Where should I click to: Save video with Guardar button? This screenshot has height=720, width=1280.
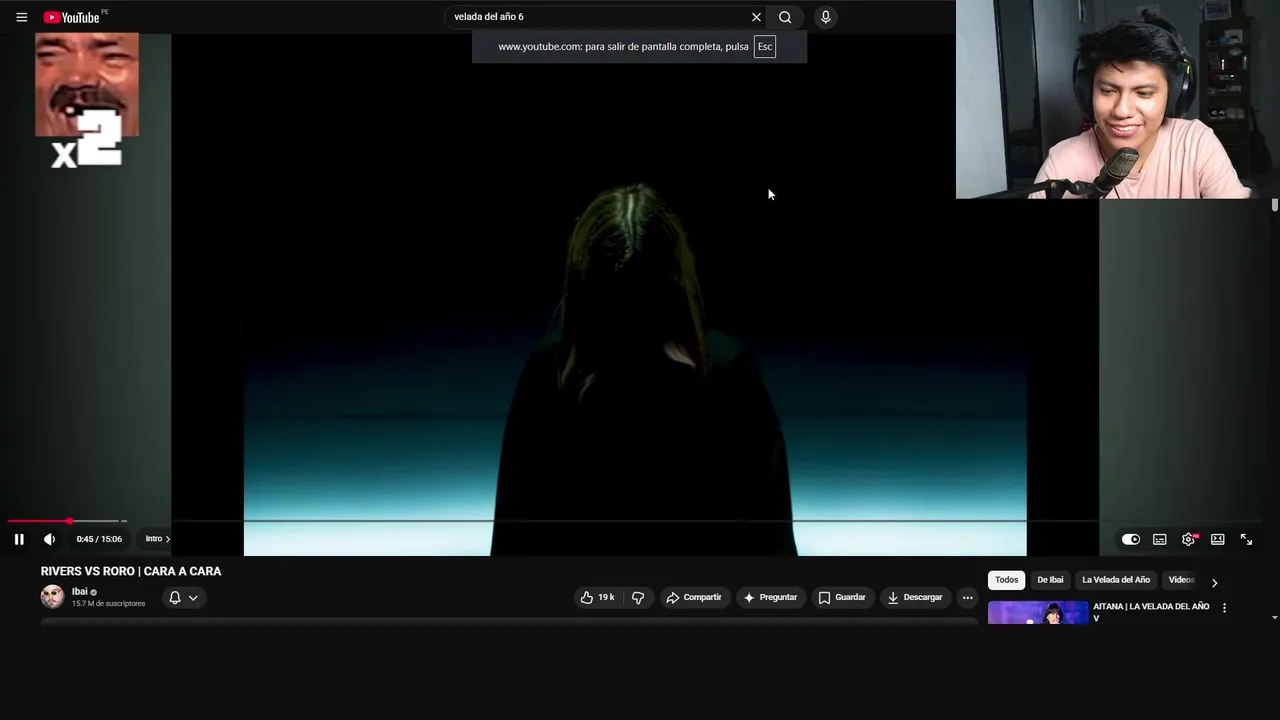click(842, 597)
